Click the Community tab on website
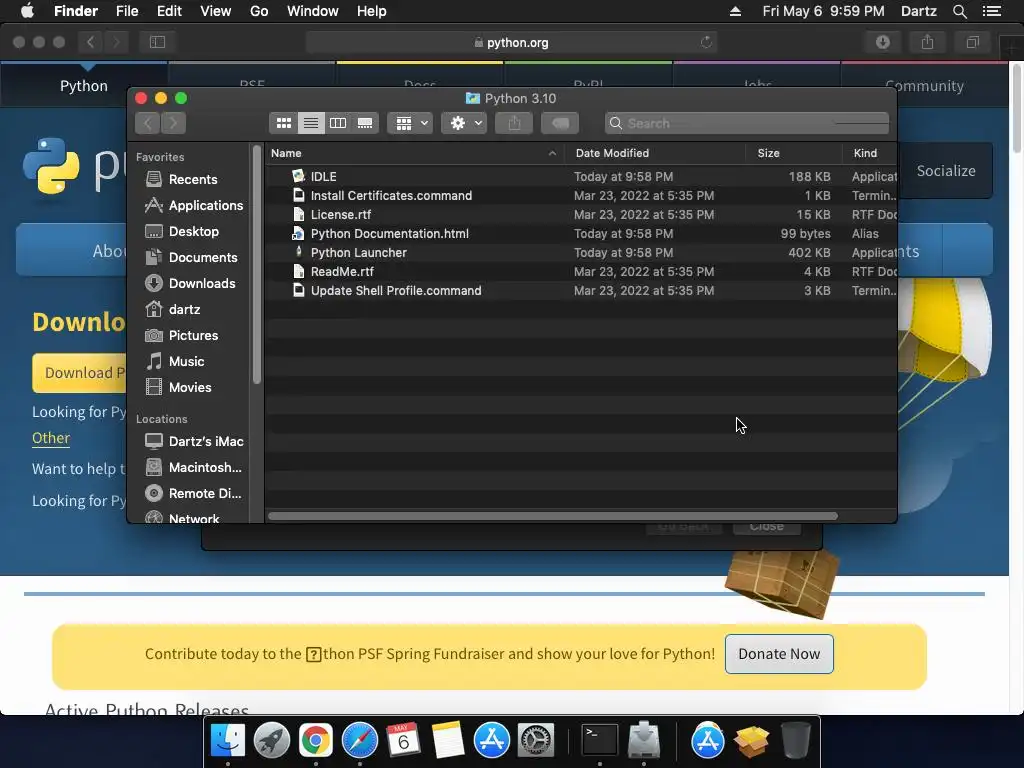The height and width of the screenshot is (768, 1024). [x=924, y=86]
